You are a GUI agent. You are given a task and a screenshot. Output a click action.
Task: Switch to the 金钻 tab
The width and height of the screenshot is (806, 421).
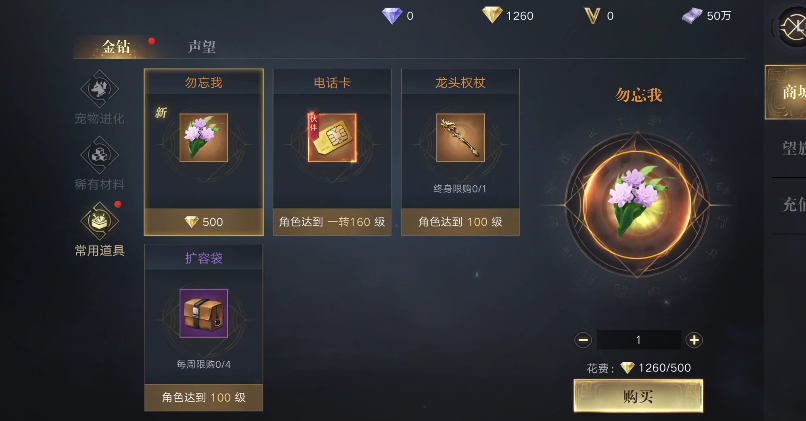click(x=116, y=47)
